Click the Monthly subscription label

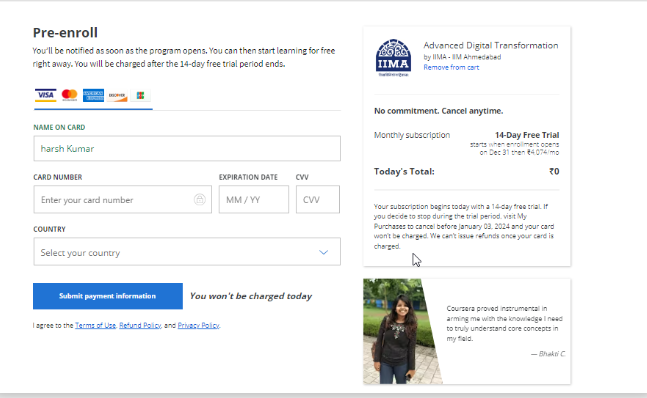tap(412, 135)
